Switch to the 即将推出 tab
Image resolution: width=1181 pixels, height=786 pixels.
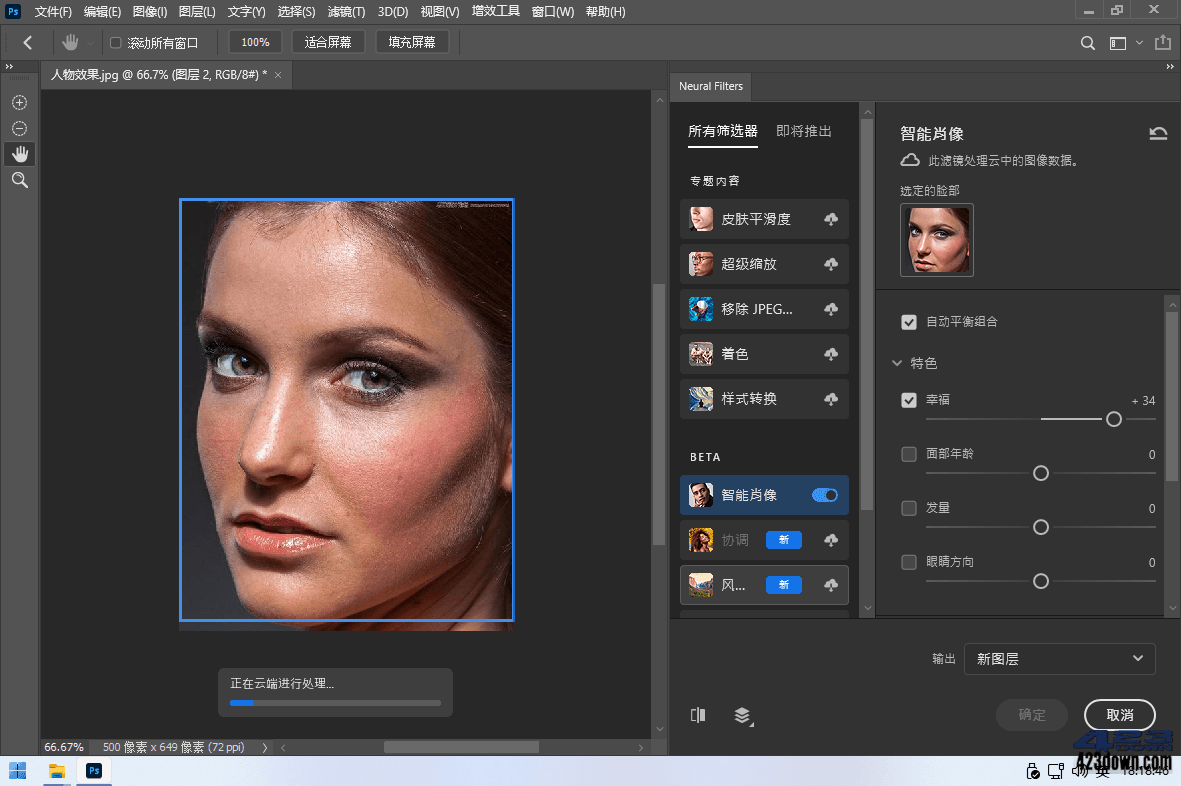pos(804,131)
